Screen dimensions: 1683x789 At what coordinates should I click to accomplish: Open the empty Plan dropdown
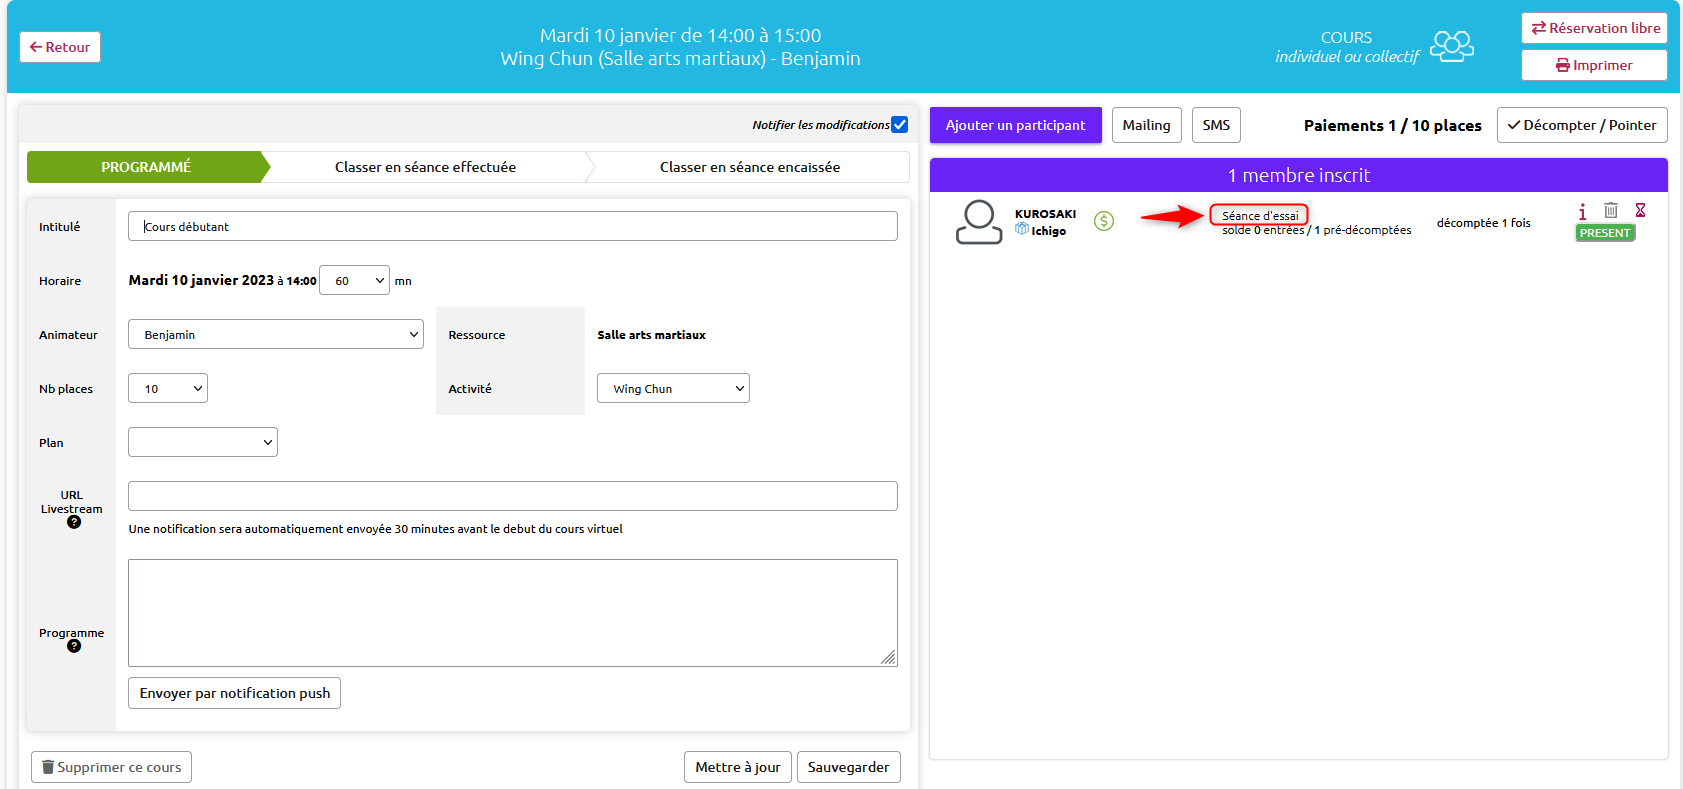pos(203,443)
